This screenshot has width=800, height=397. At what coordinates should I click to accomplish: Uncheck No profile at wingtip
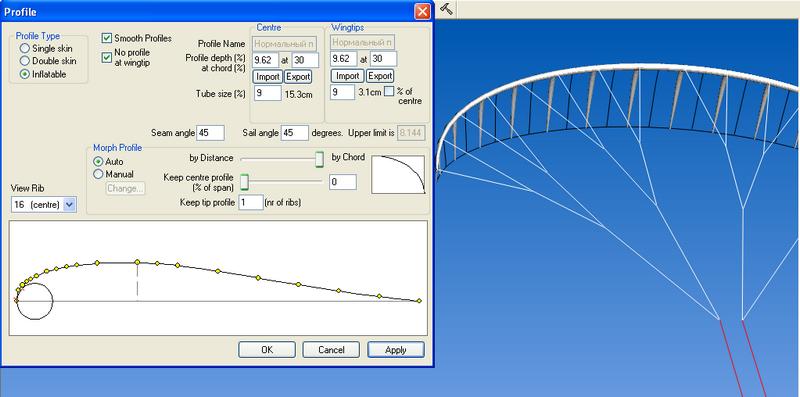(x=107, y=58)
